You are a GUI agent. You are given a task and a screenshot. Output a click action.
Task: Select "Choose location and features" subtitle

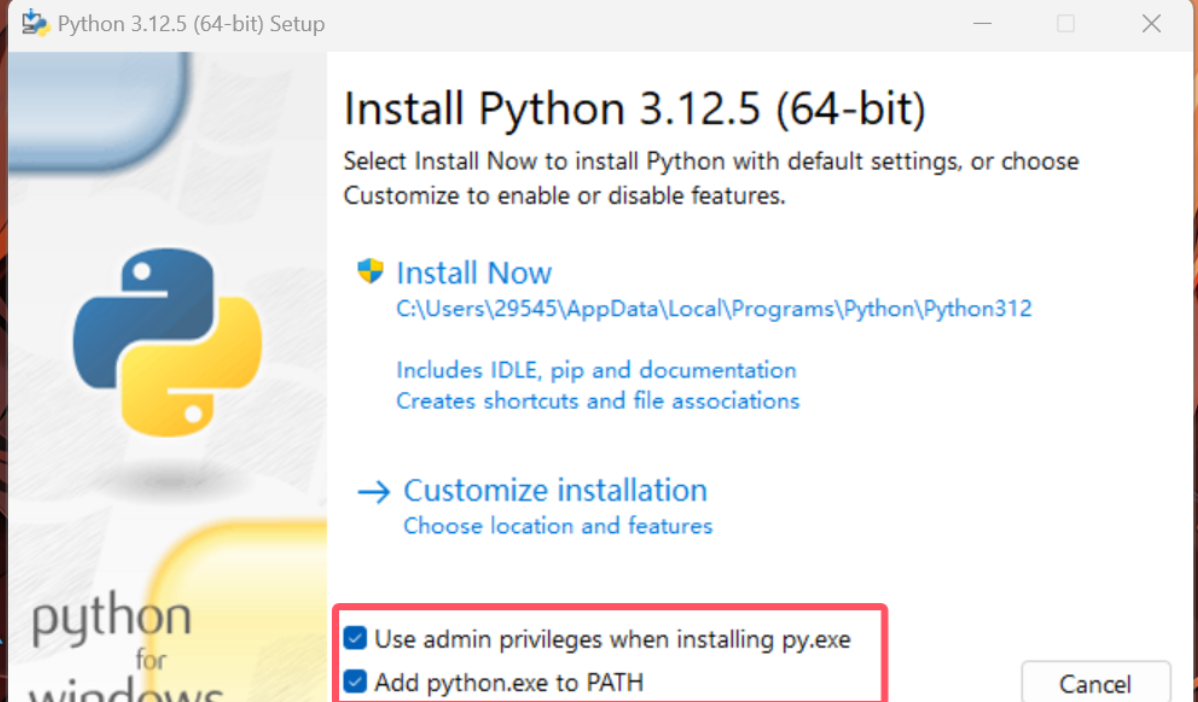(x=558, y=526)
